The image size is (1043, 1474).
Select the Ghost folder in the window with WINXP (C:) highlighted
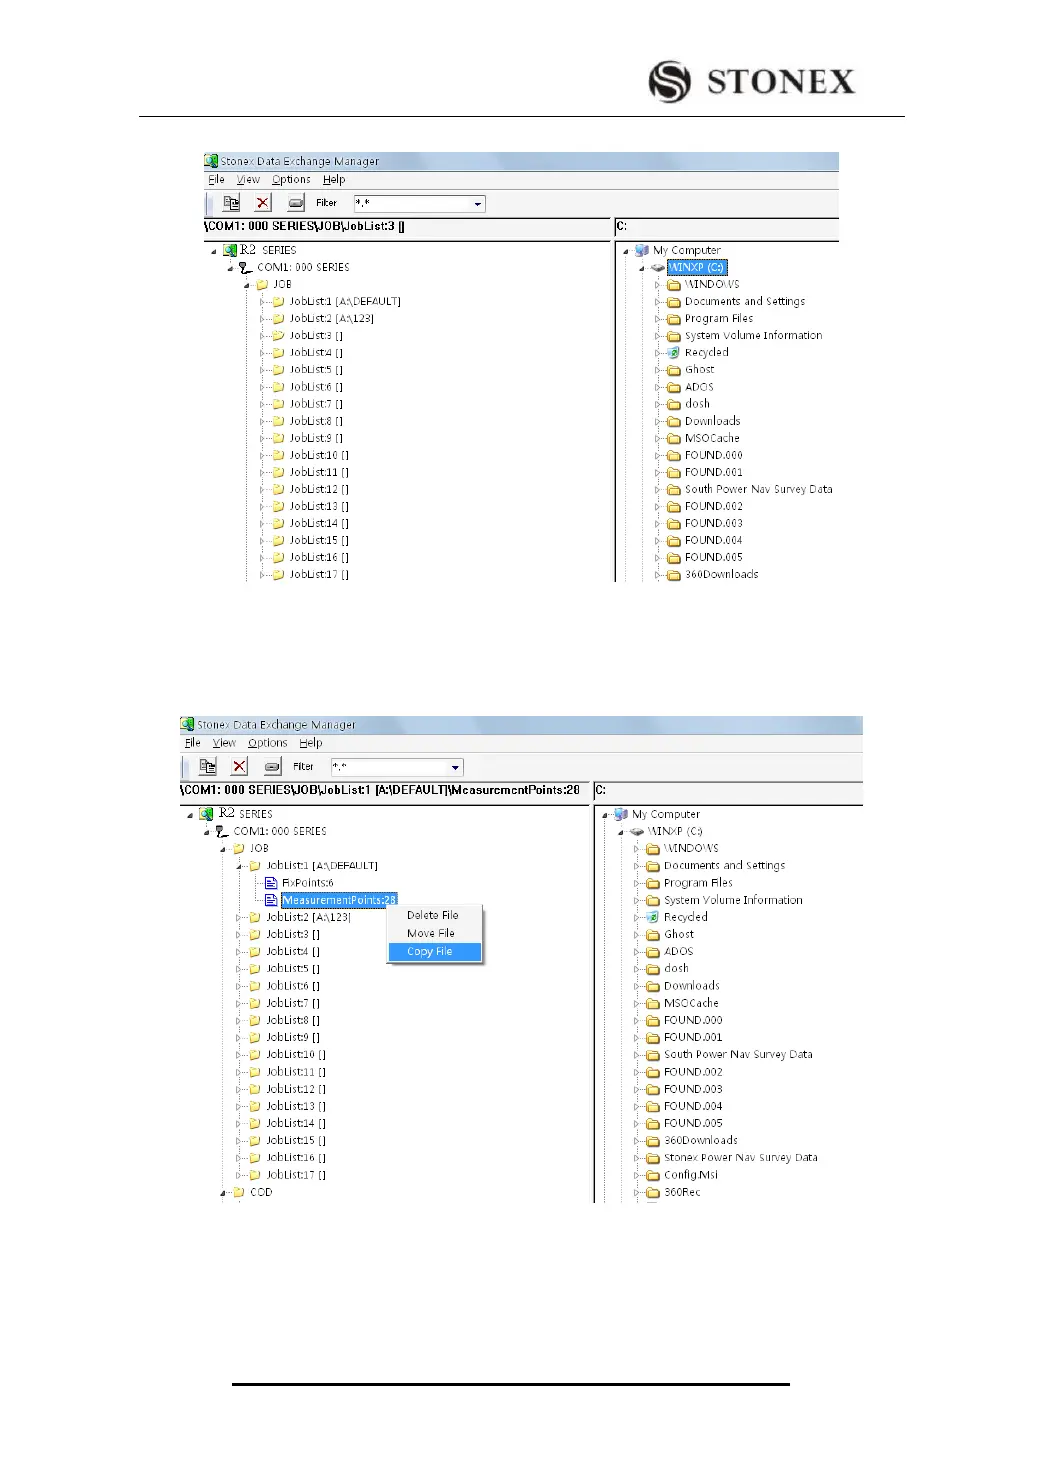tap(699, 370)
